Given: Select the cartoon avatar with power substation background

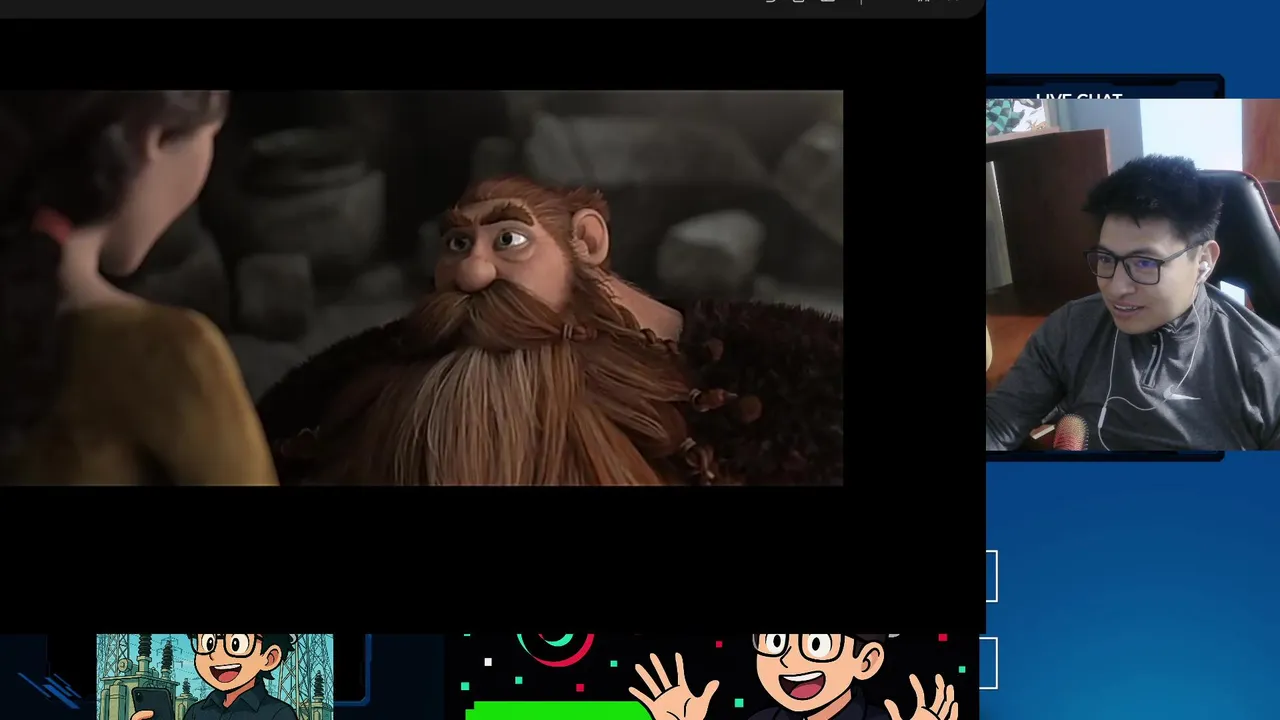Looking at the screenshot, I should click(215, 677).
